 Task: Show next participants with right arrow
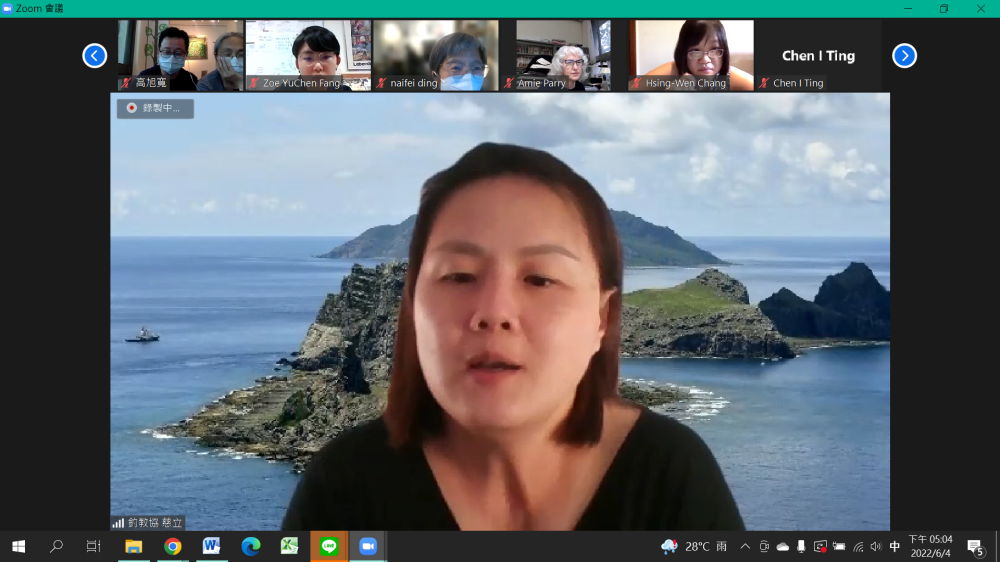coord(904,56)
